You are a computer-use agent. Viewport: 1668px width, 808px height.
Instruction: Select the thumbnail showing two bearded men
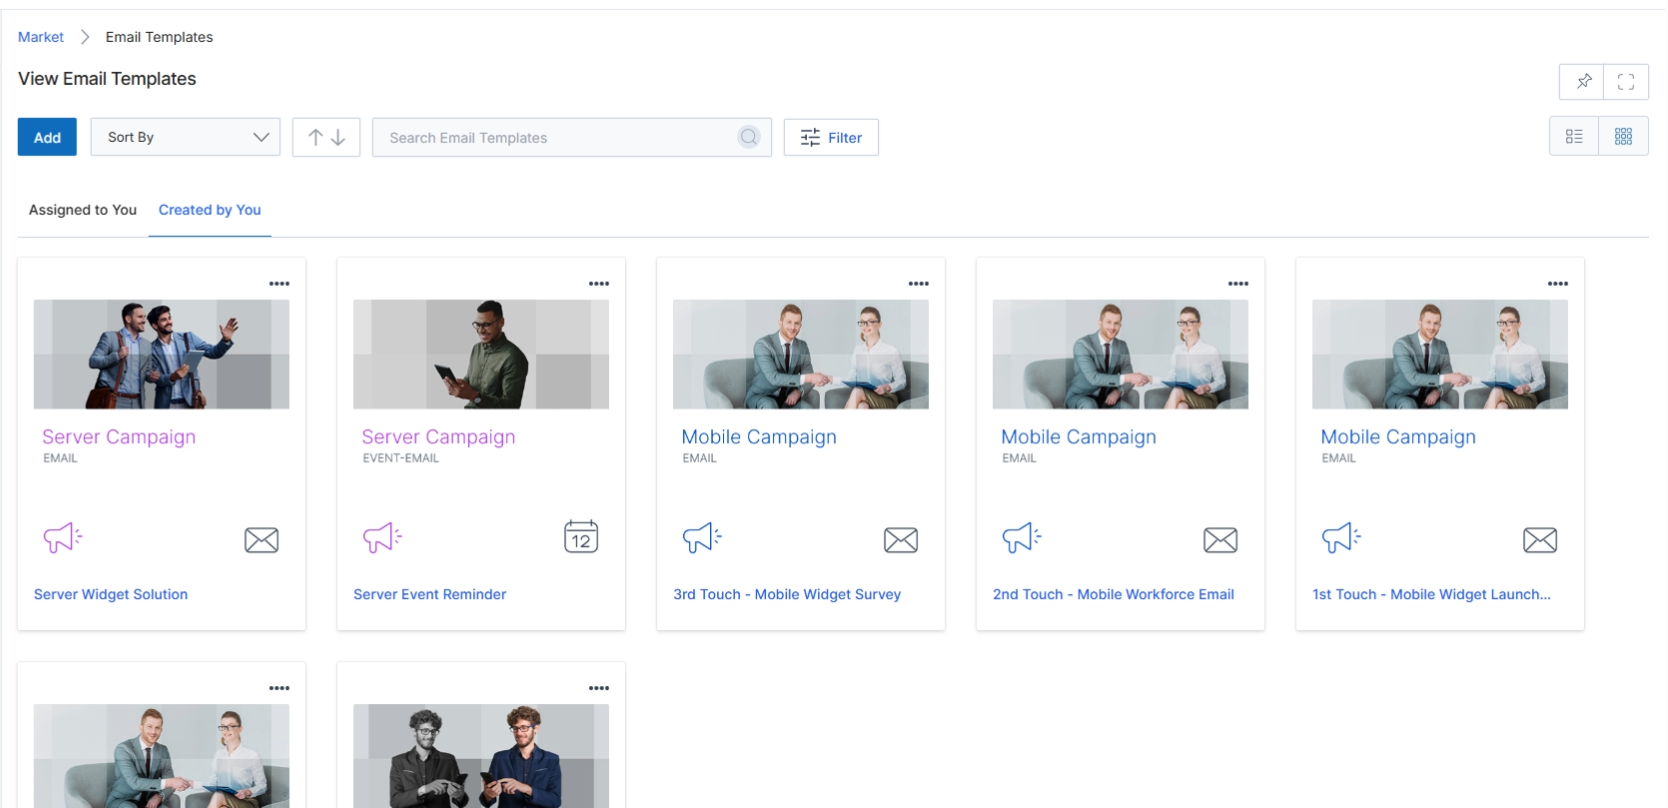481,756
